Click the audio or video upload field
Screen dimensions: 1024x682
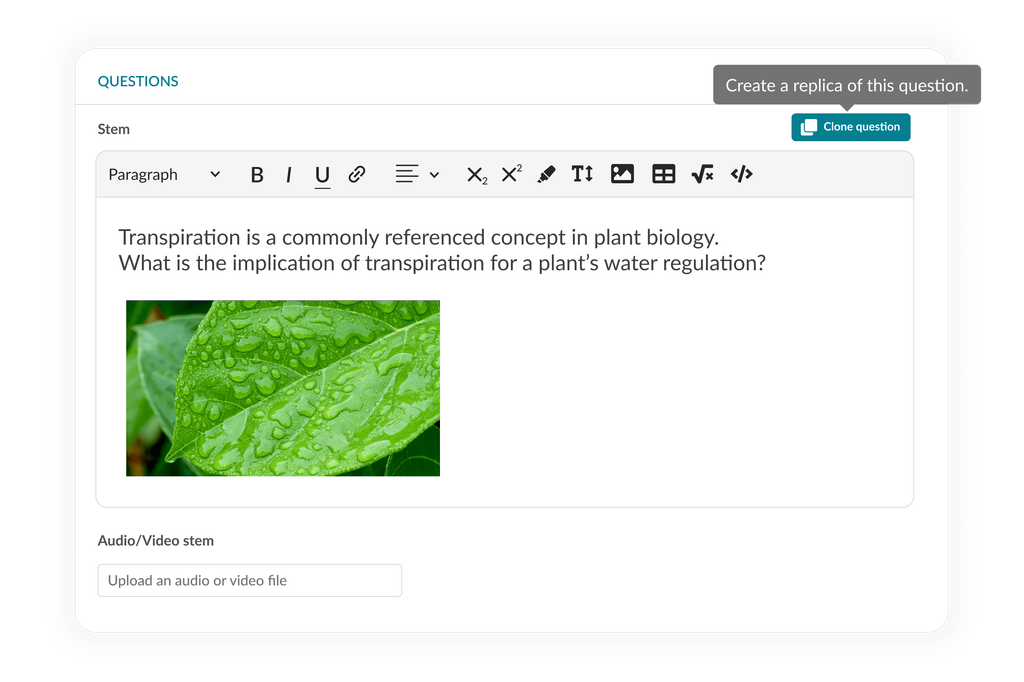coord(249,580)
